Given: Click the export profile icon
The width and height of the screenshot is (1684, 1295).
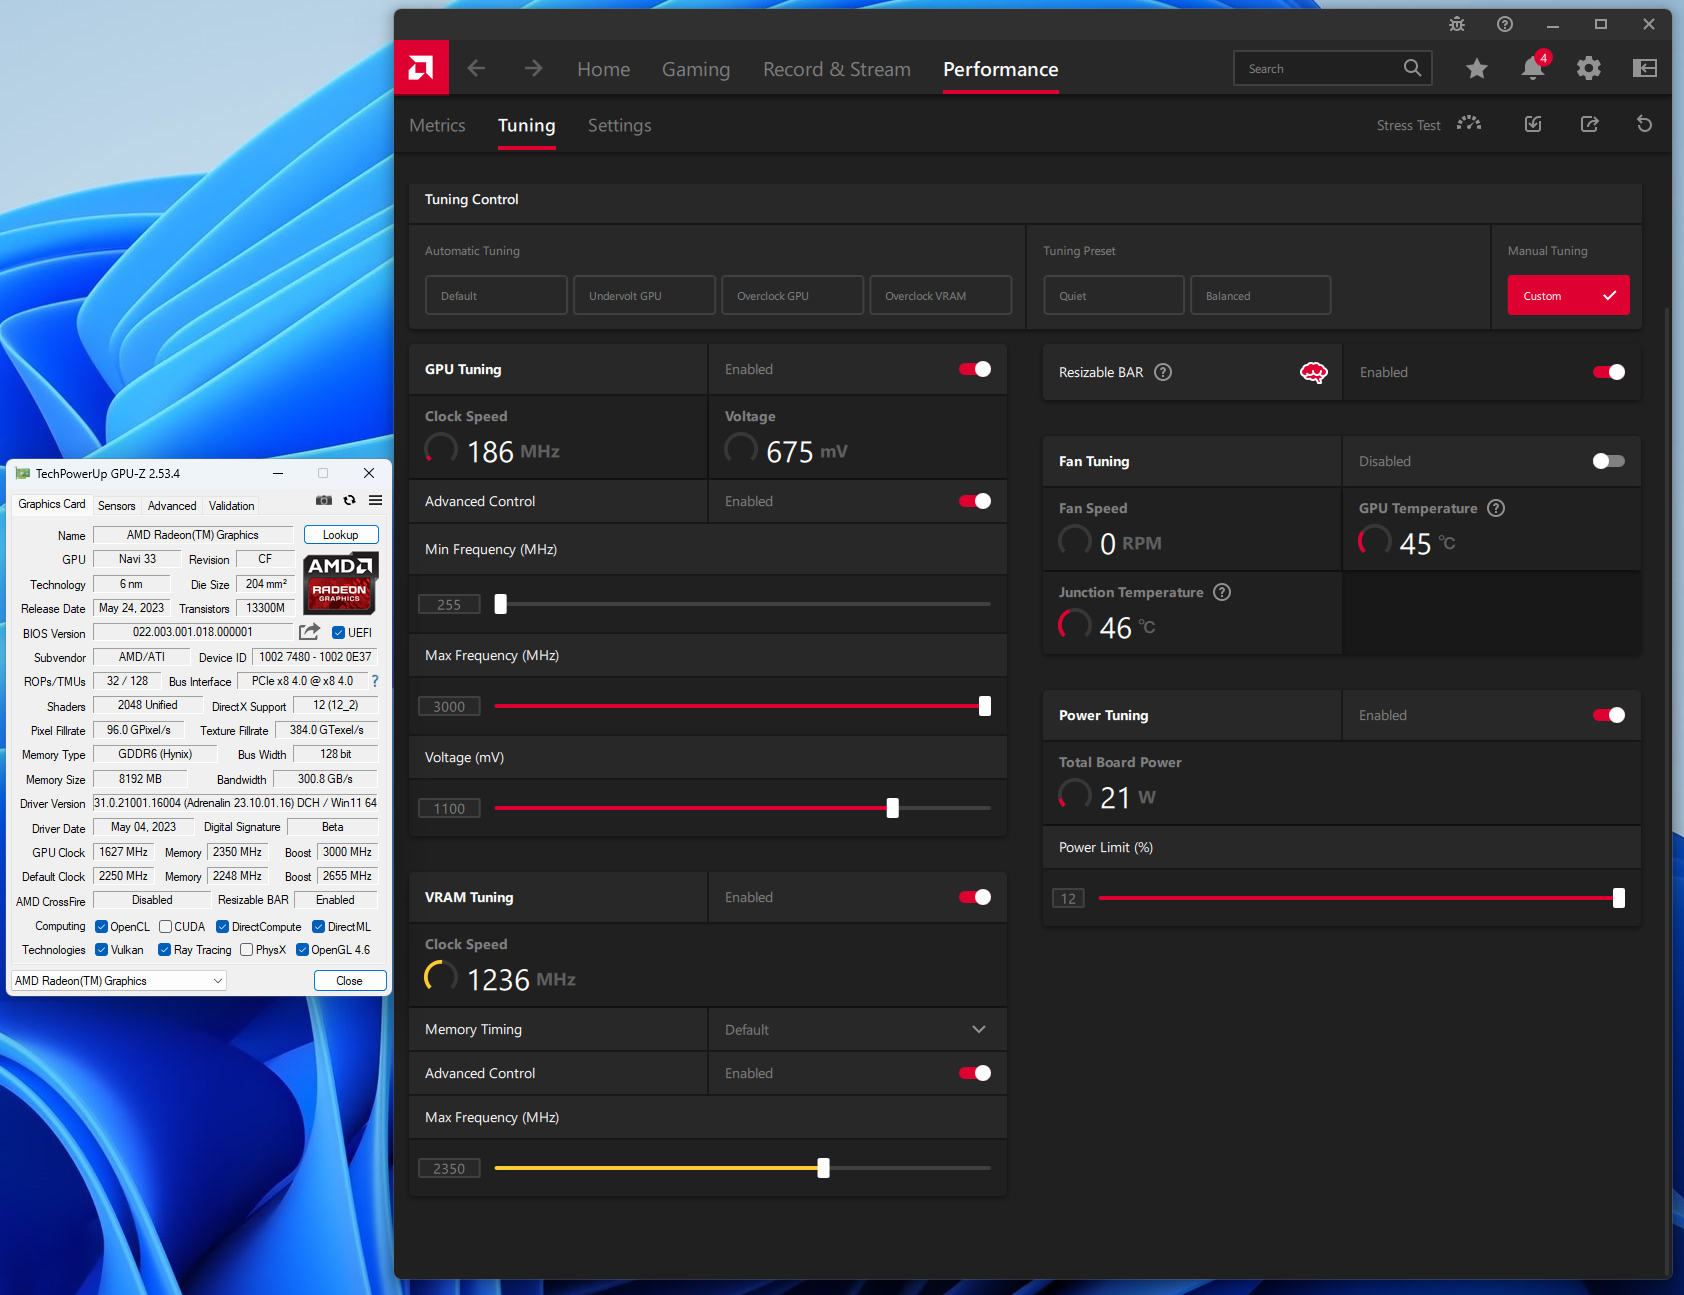Looking at the screenshot, I should (1589, 124).
